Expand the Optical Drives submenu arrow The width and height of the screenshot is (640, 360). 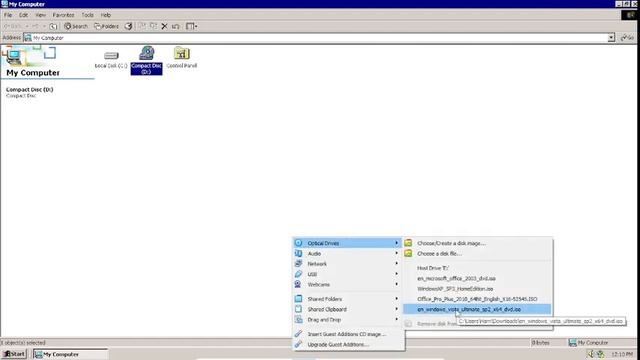(396, 243)
